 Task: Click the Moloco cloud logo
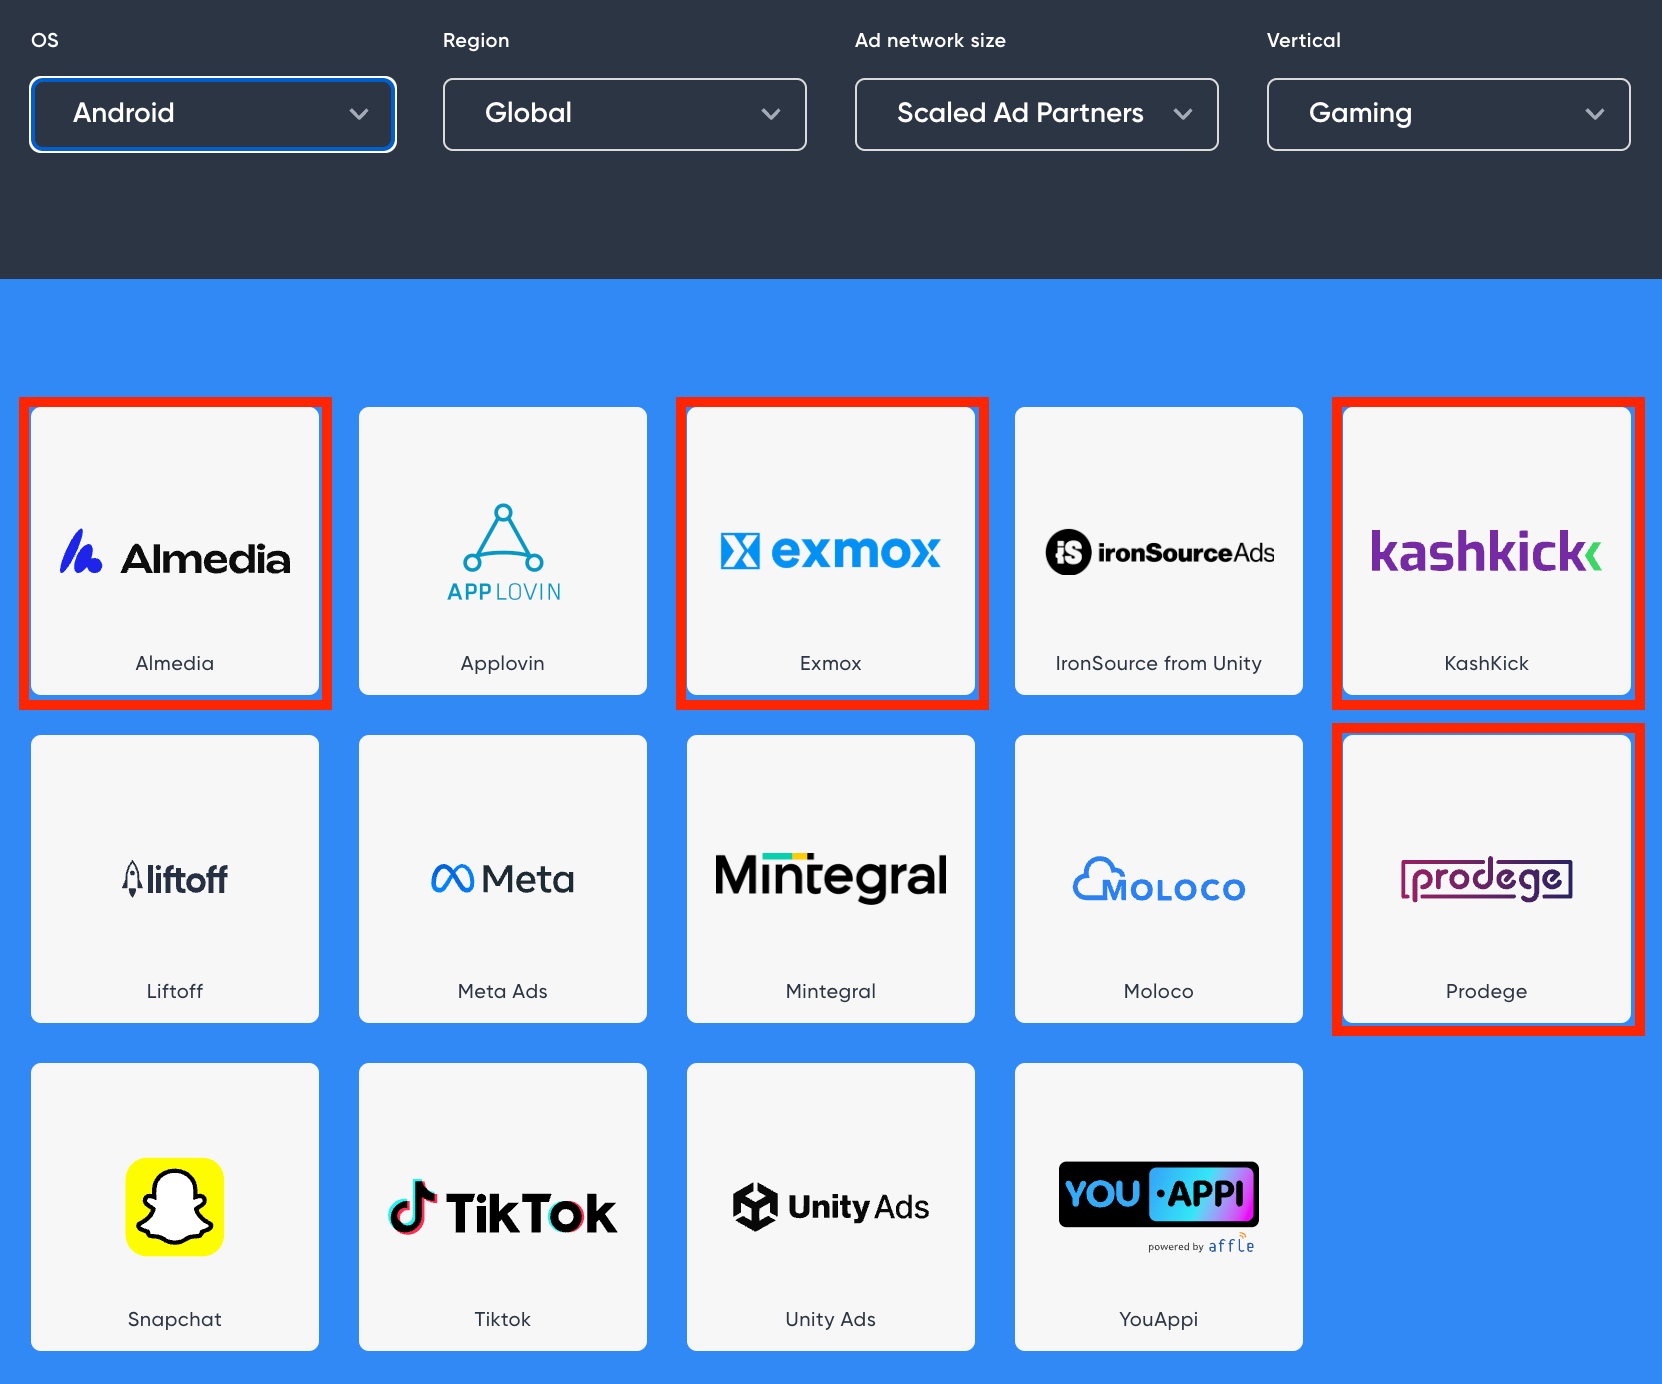click(x=1159, y=880)
